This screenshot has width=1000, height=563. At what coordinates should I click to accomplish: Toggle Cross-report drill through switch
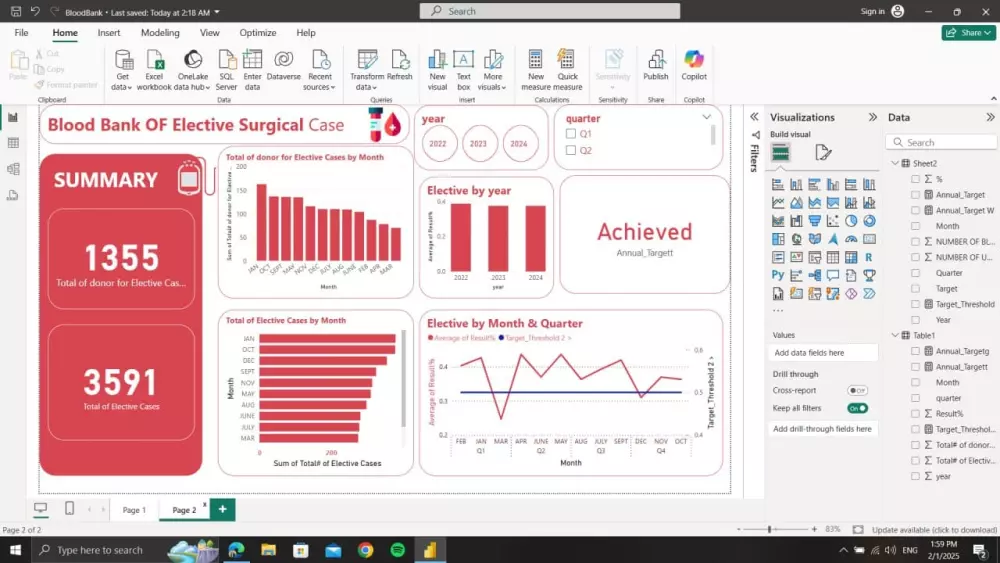[x=857, y=390]
